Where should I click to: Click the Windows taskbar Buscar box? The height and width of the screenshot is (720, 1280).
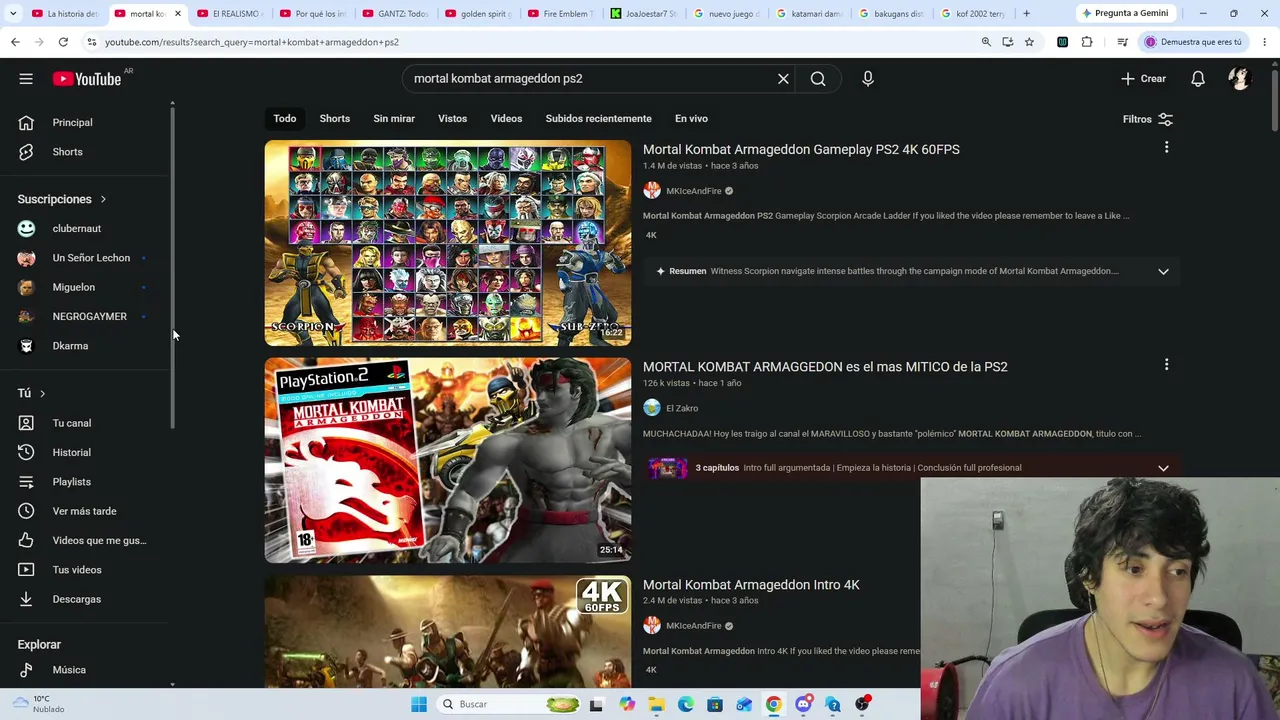(510, 704)
